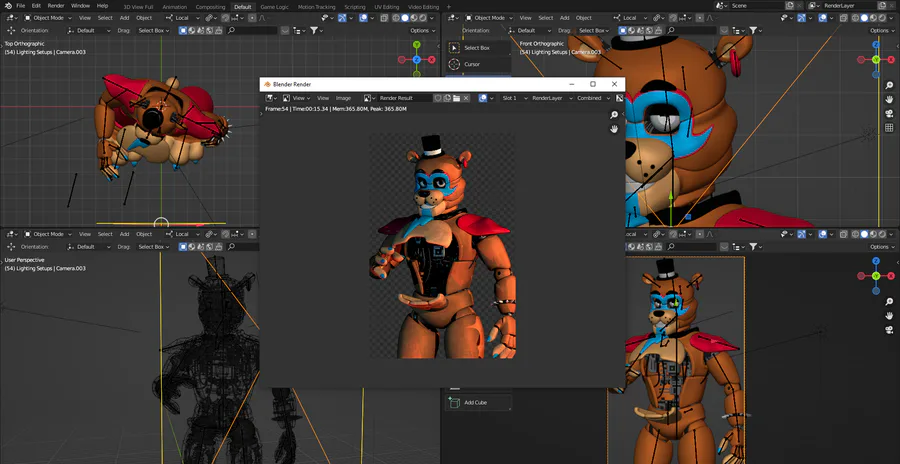Click zoom magnifier icon in Render window
900x464 pixels.
pyautogui.click(x=614, y=115)
